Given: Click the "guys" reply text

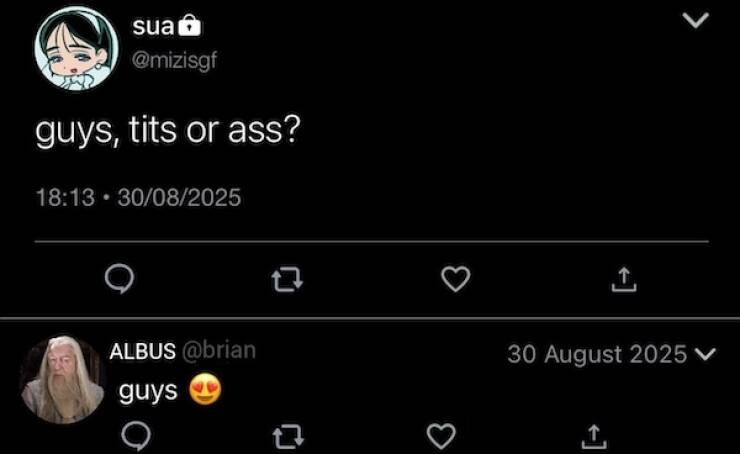Looking at the screenshot, I should [x=149, y=390].
